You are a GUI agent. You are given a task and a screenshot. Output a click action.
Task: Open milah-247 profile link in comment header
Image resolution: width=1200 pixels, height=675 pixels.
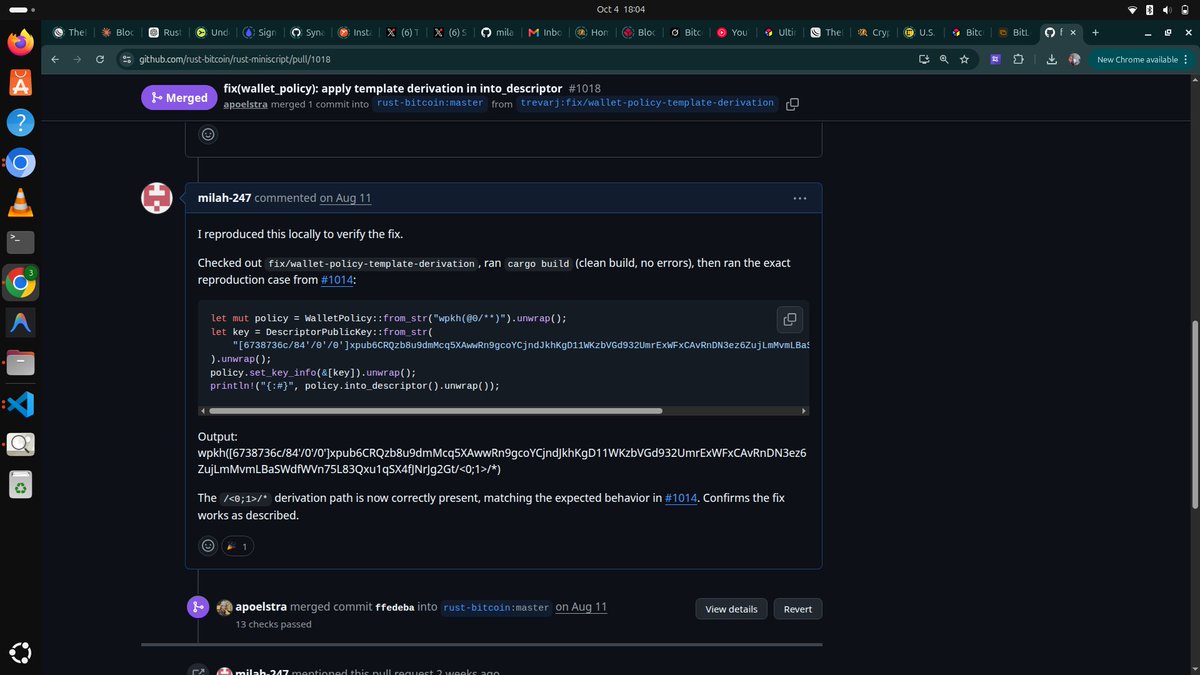click(224, 198)
